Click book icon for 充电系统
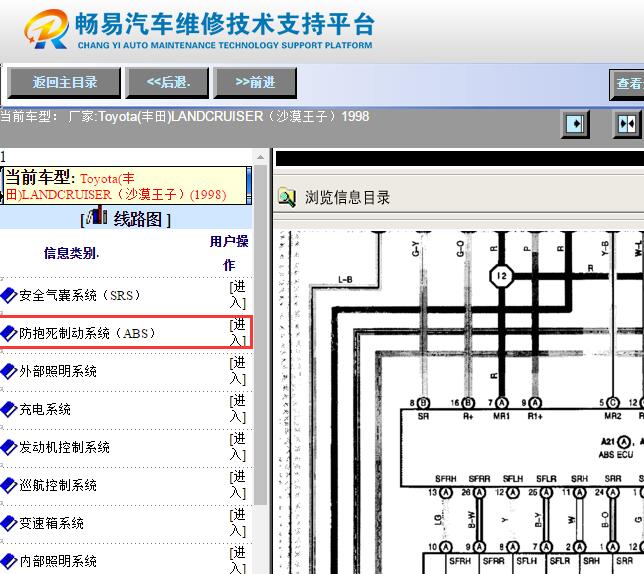 click(x=8, y=409)
